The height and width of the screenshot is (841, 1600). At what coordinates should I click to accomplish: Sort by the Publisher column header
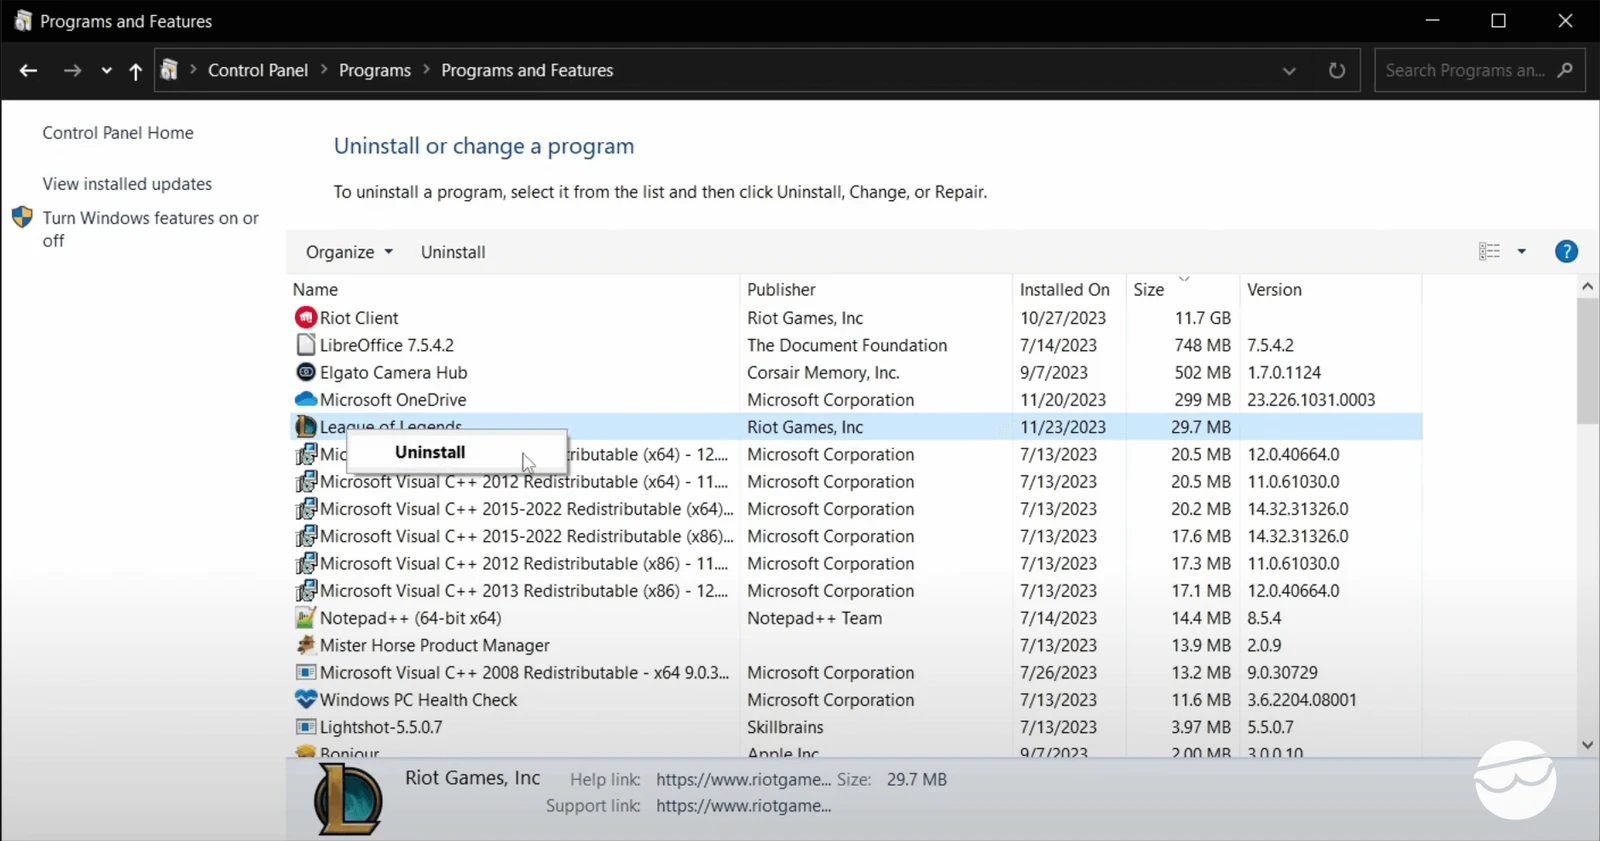pos(876,289)
